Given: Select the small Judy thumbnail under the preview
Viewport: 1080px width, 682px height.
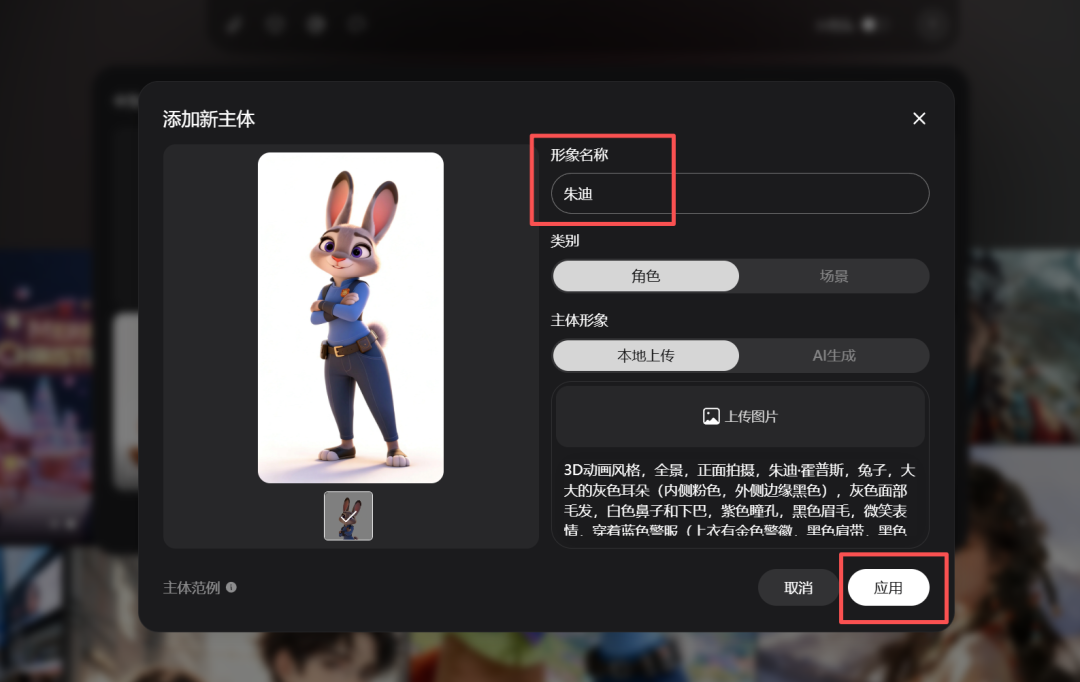Looking at the screenshot, I should pos(349,516).
